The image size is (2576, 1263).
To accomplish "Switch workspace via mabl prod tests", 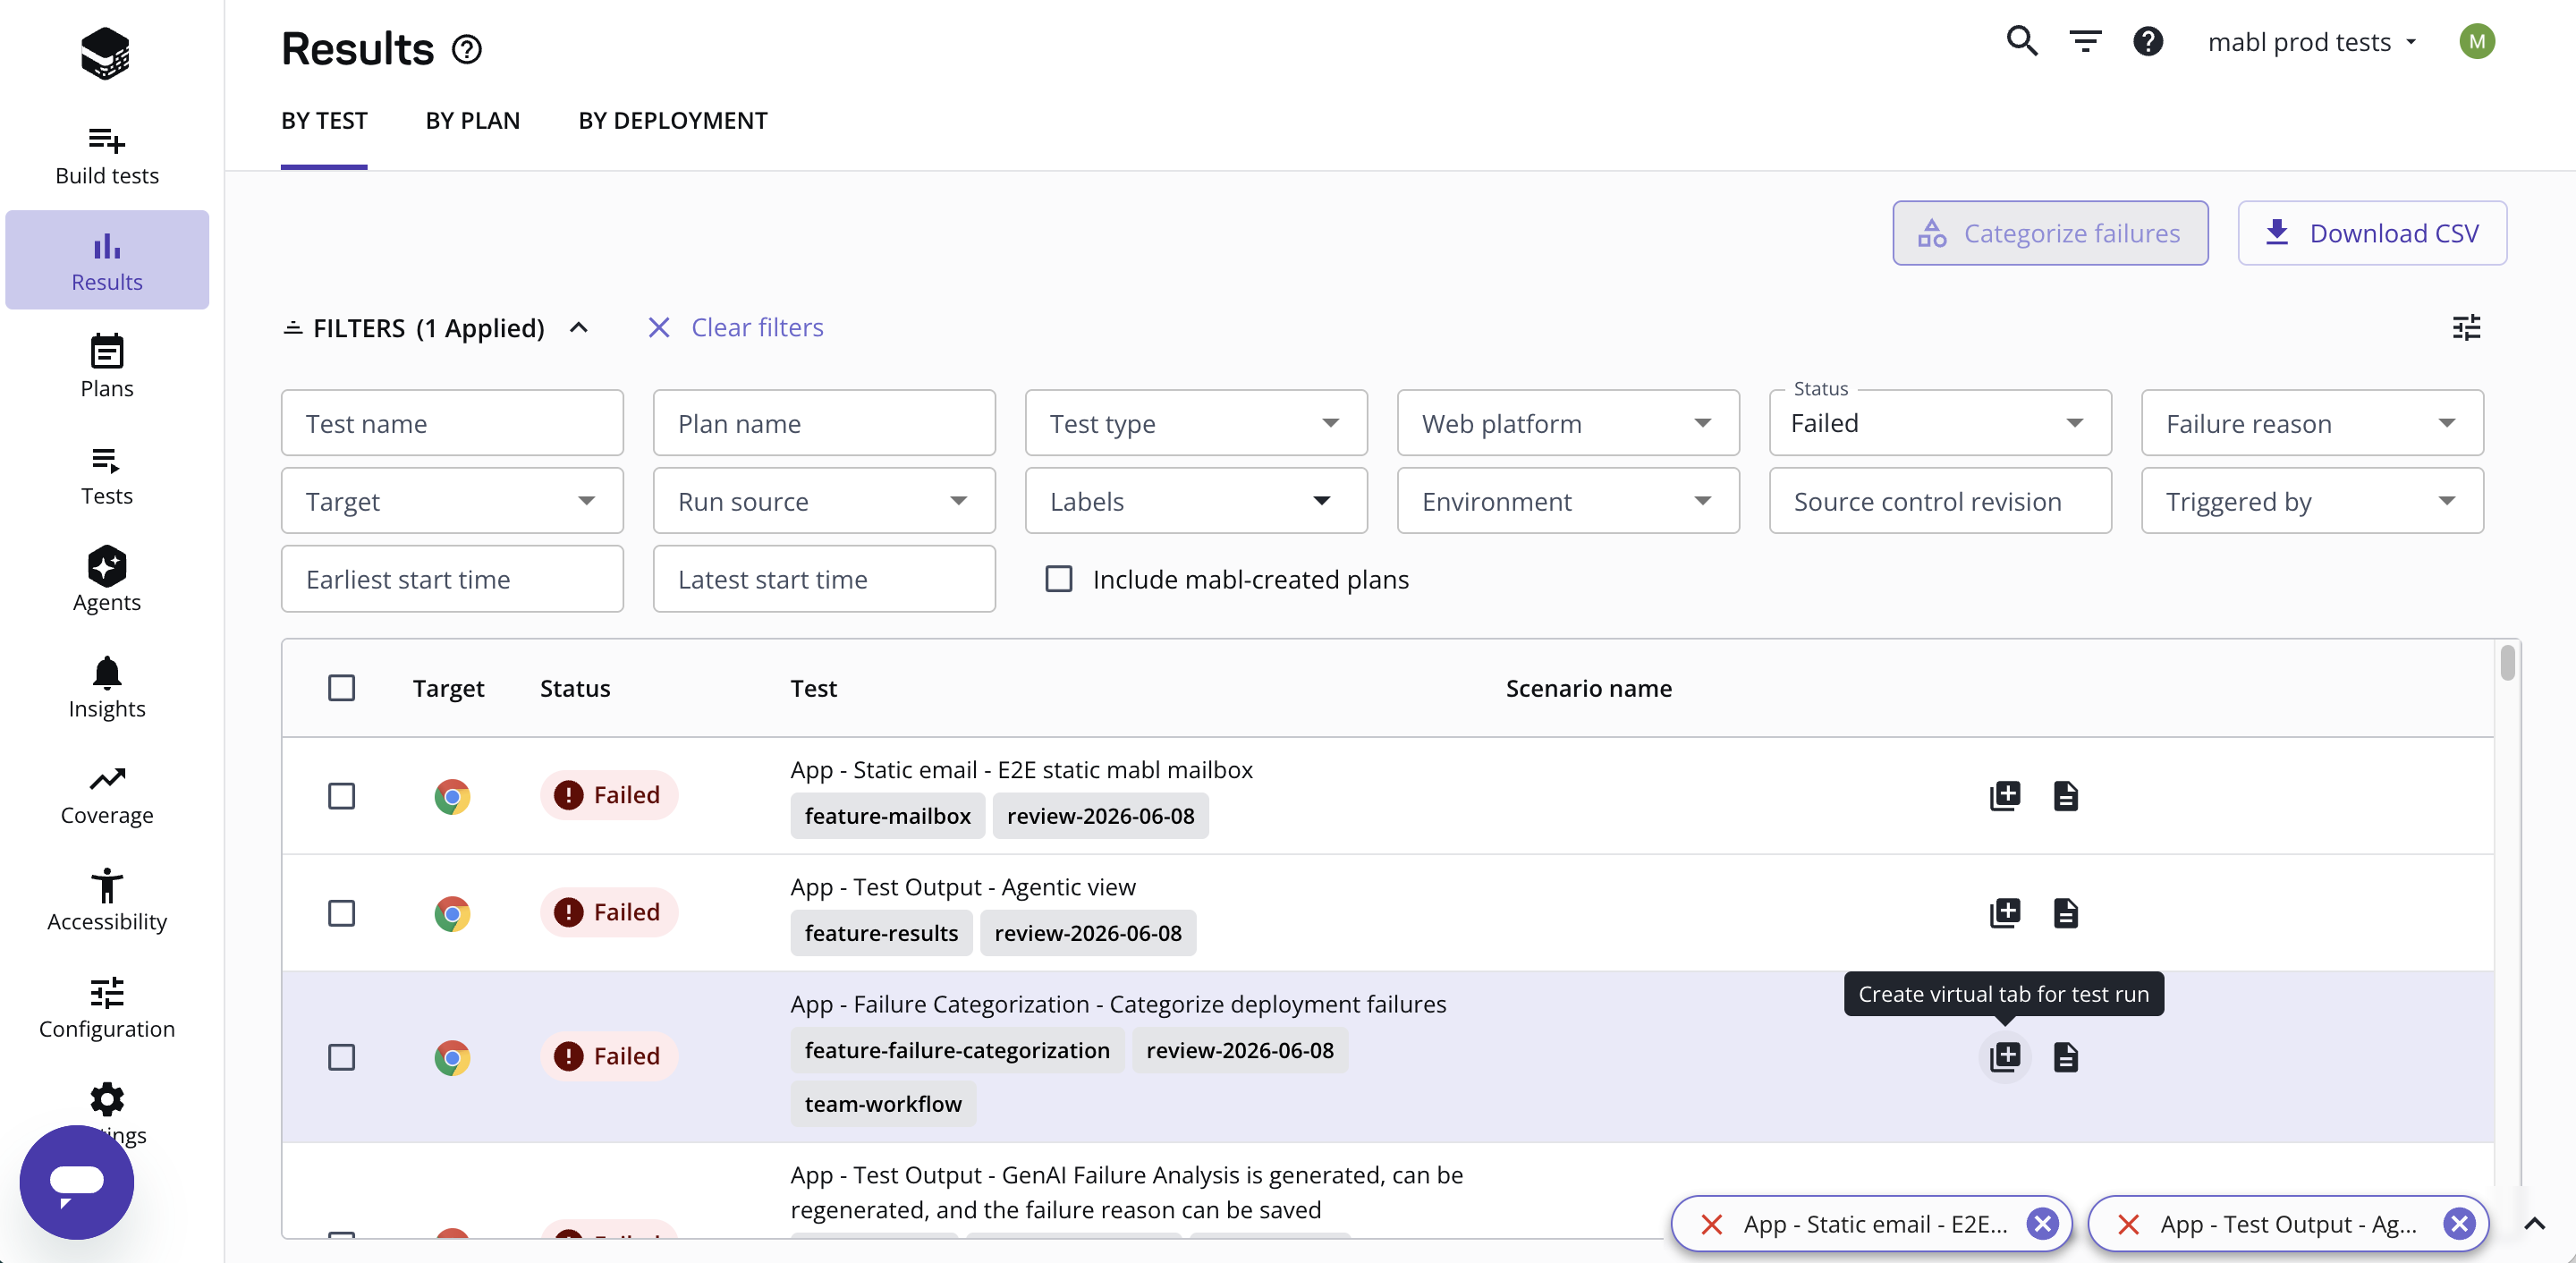I will [x=2312, y=42].
